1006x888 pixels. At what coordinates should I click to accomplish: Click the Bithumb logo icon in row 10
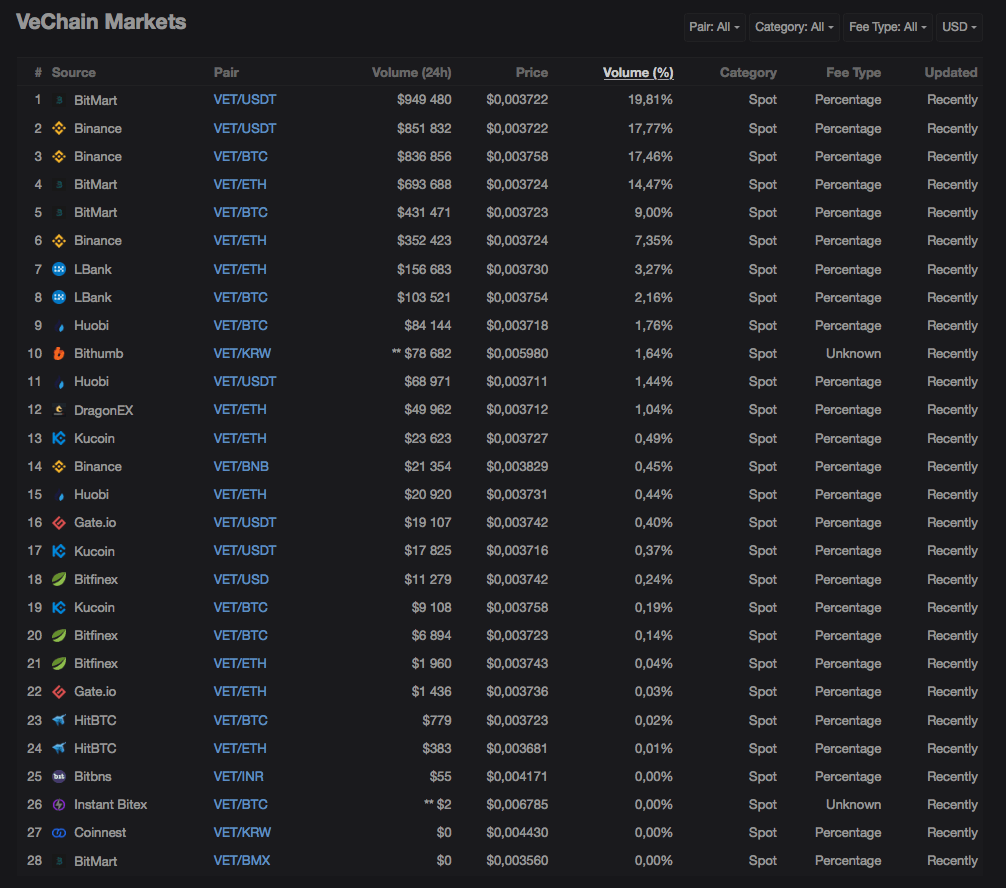[x=59, y=354]
